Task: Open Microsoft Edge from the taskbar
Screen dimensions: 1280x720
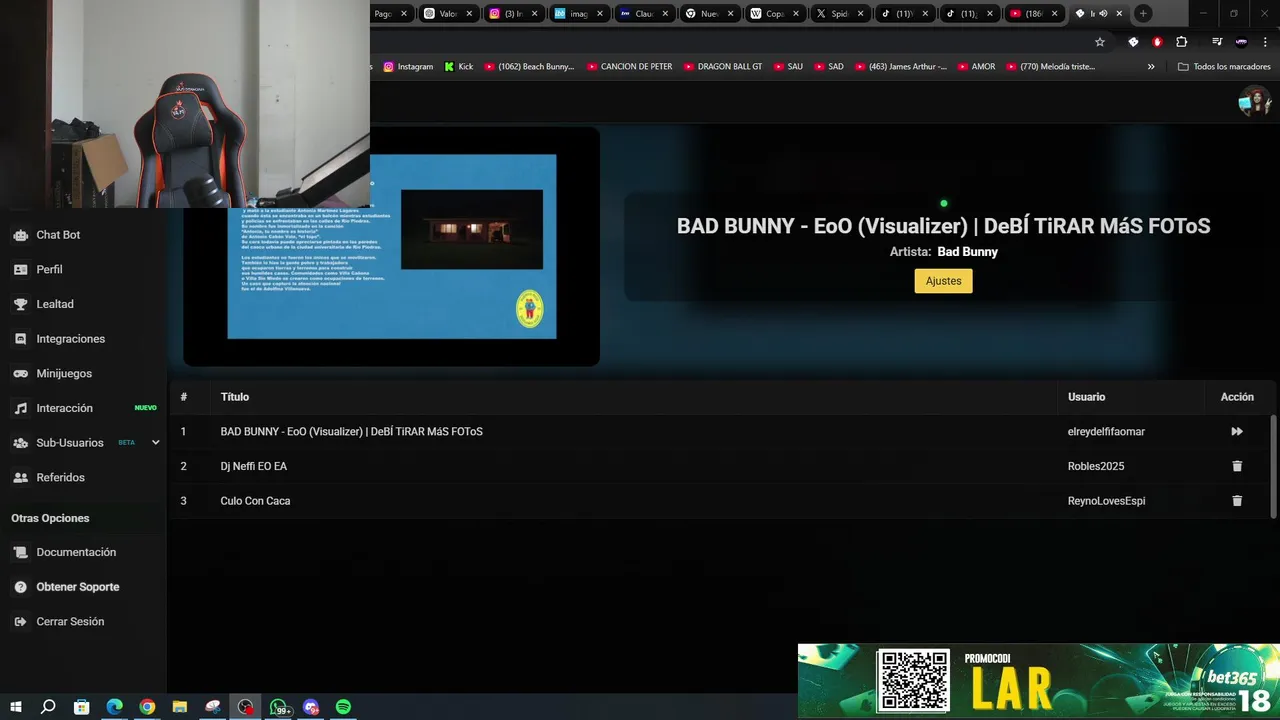Action: pos(114,707)
